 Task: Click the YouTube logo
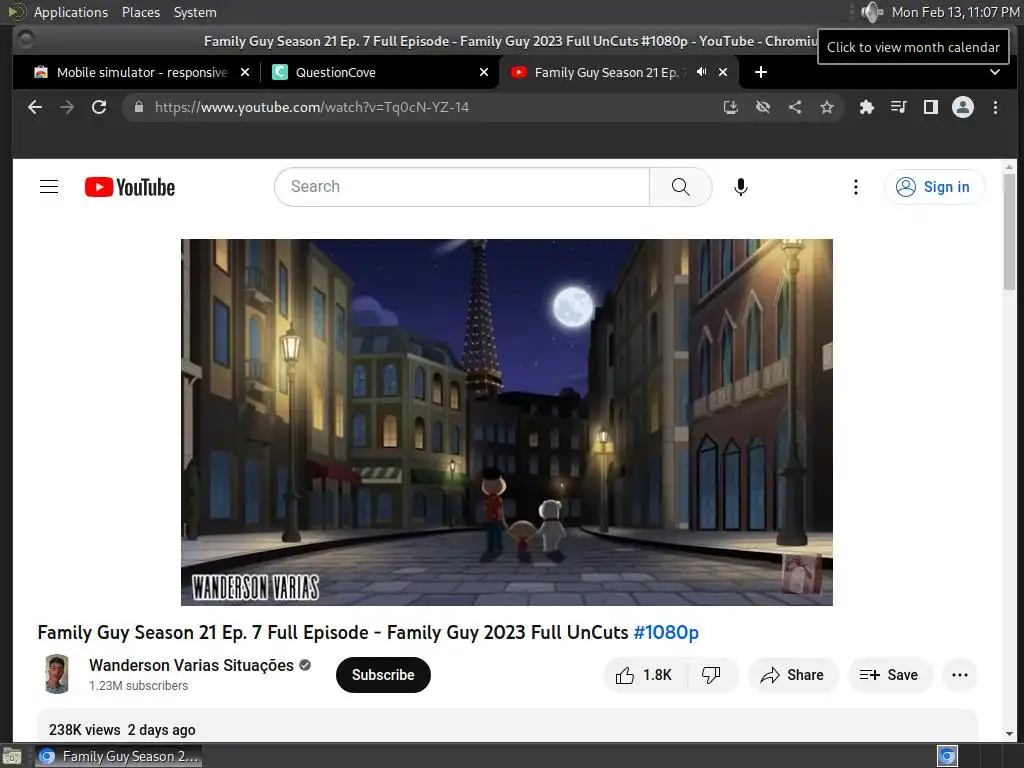click(x=130, y=187)
